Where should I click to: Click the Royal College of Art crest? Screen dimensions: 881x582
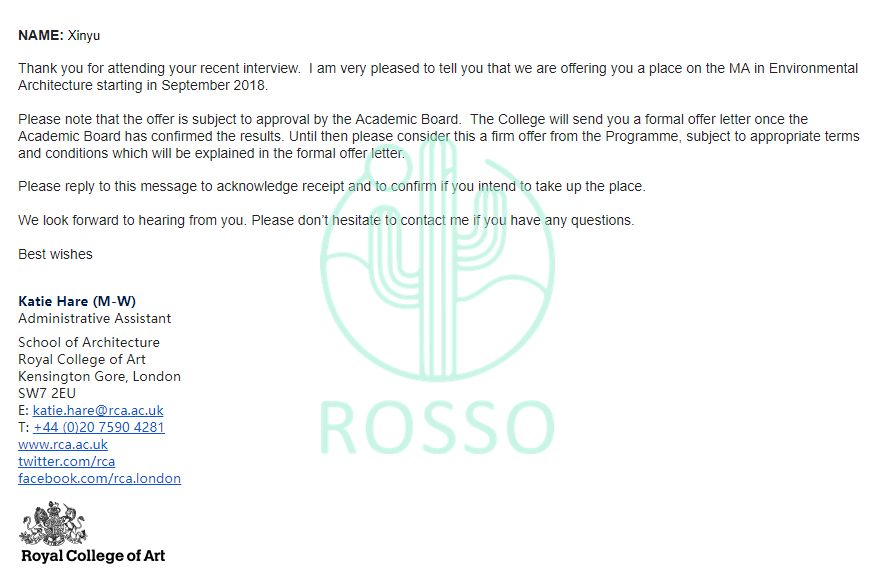pos(53,524)
